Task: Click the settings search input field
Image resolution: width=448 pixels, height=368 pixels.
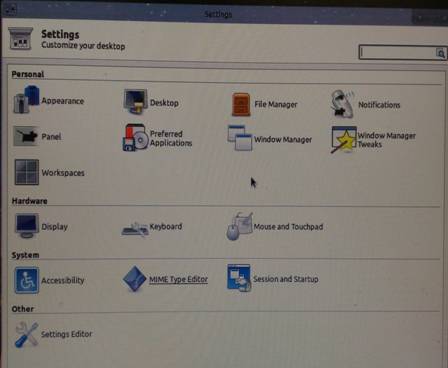Action: (398, 53)
